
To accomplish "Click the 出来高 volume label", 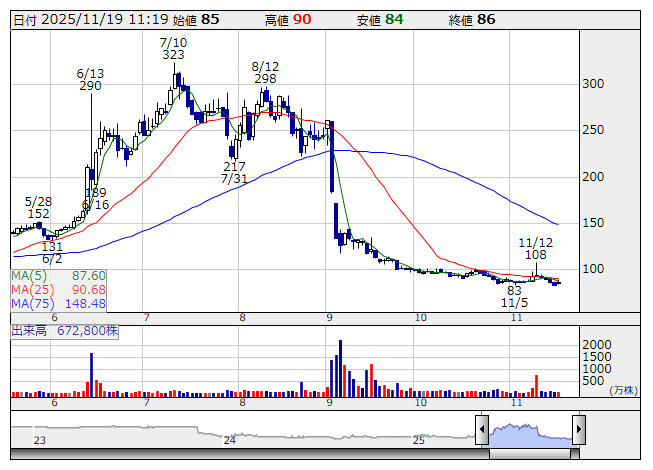I will pos(64,328).
